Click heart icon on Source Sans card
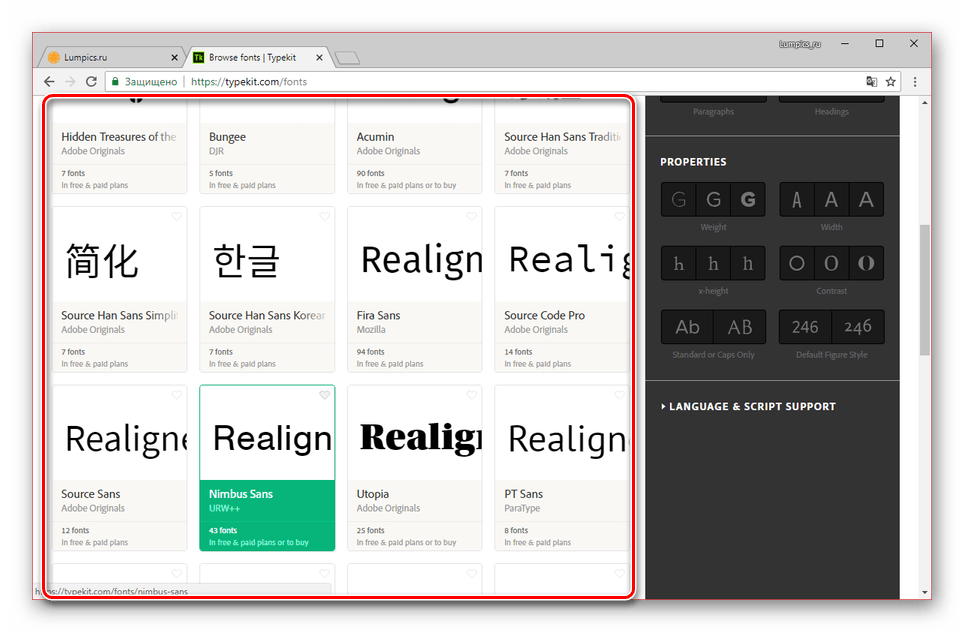Screen dimensions: 964x632 [176, 395]
